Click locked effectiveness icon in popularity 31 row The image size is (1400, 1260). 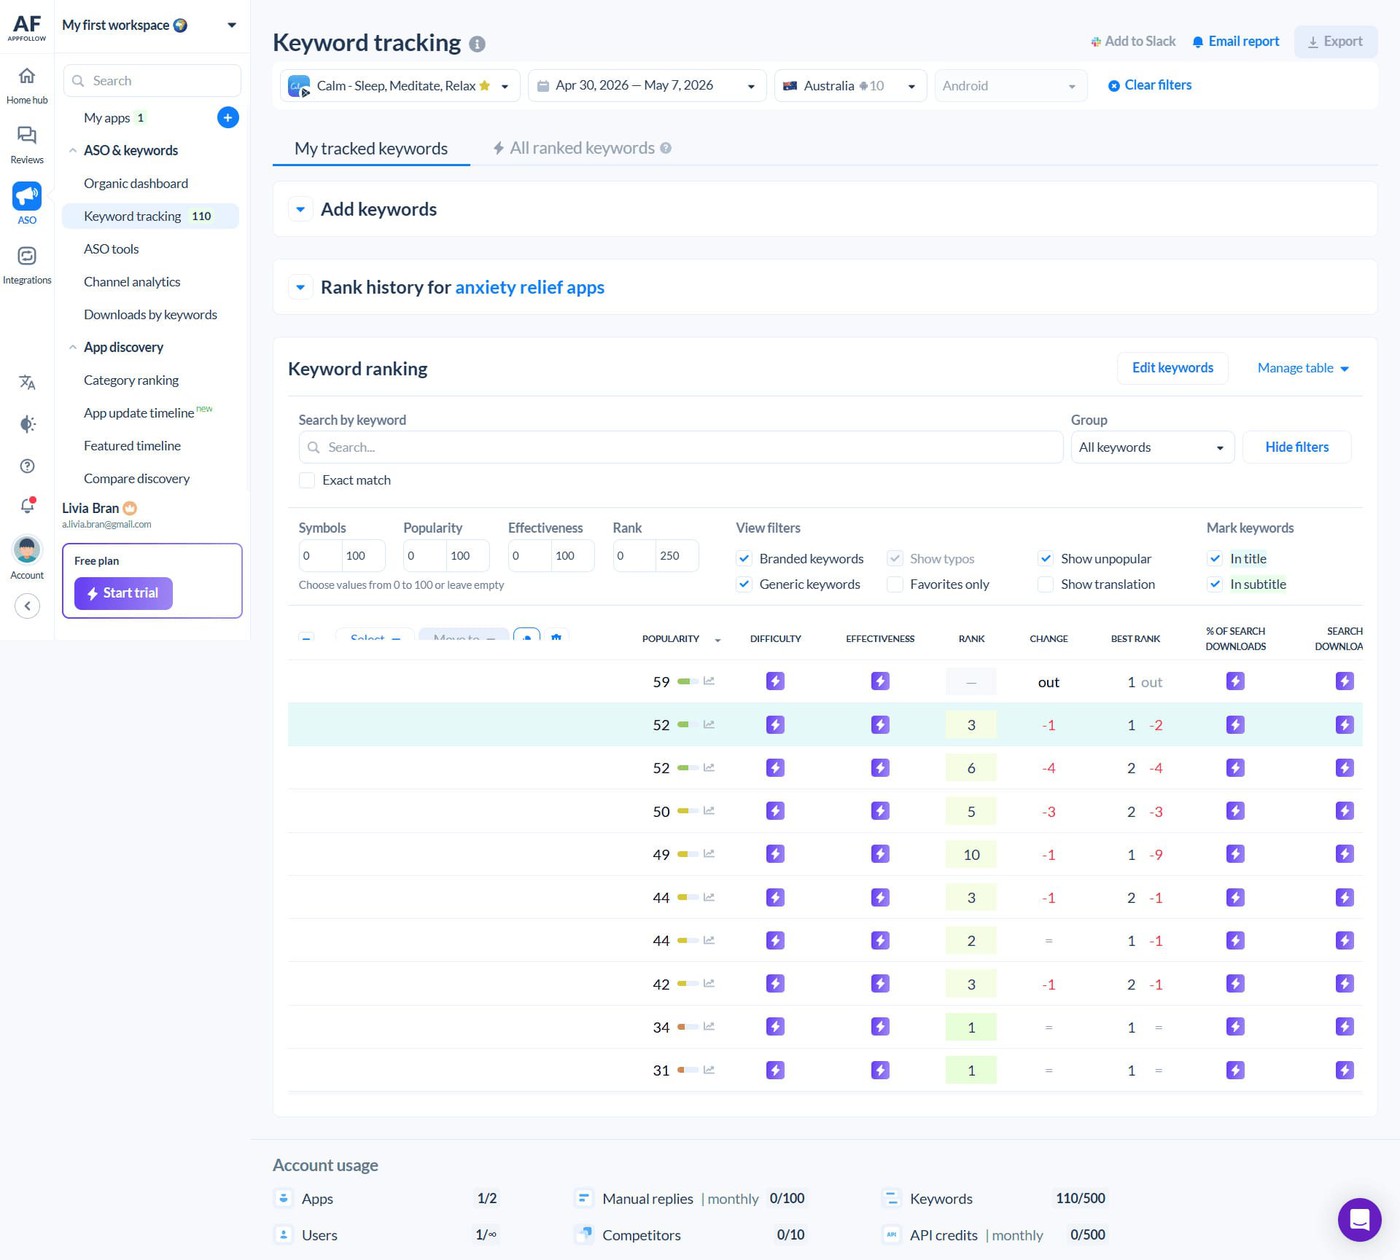point(880,1070)
